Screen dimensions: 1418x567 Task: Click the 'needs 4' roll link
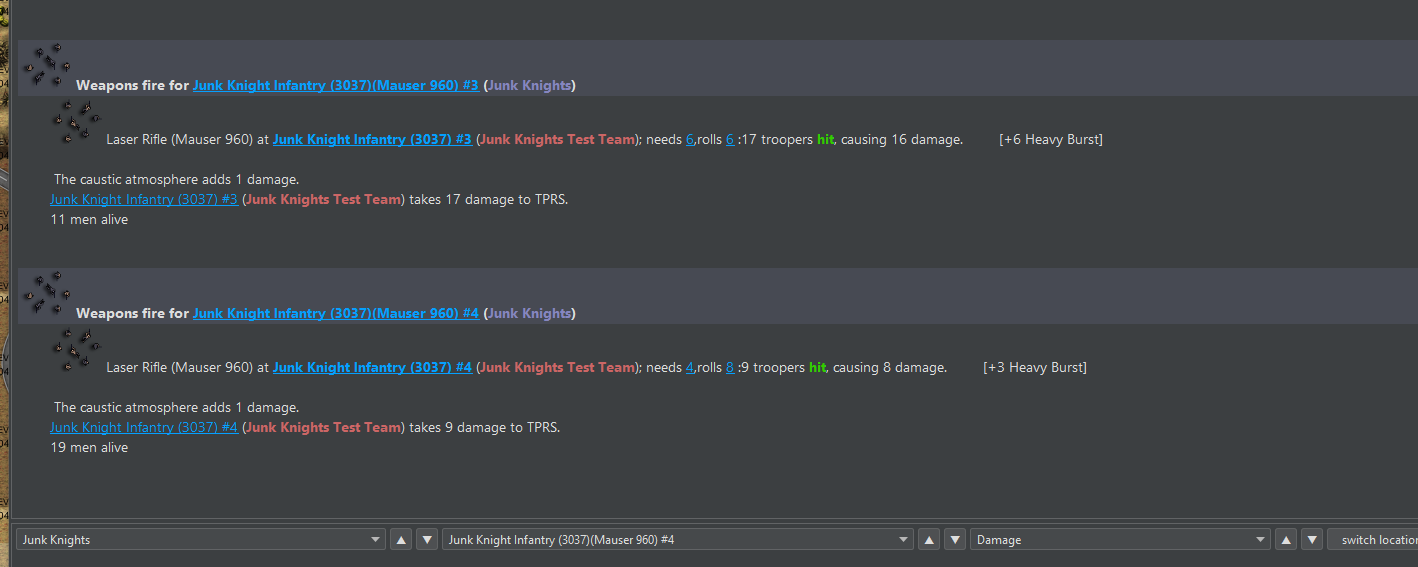coord(690,368)
